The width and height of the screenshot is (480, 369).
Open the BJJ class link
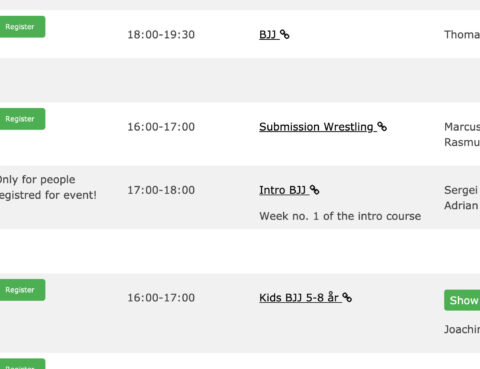coord(268,35)
